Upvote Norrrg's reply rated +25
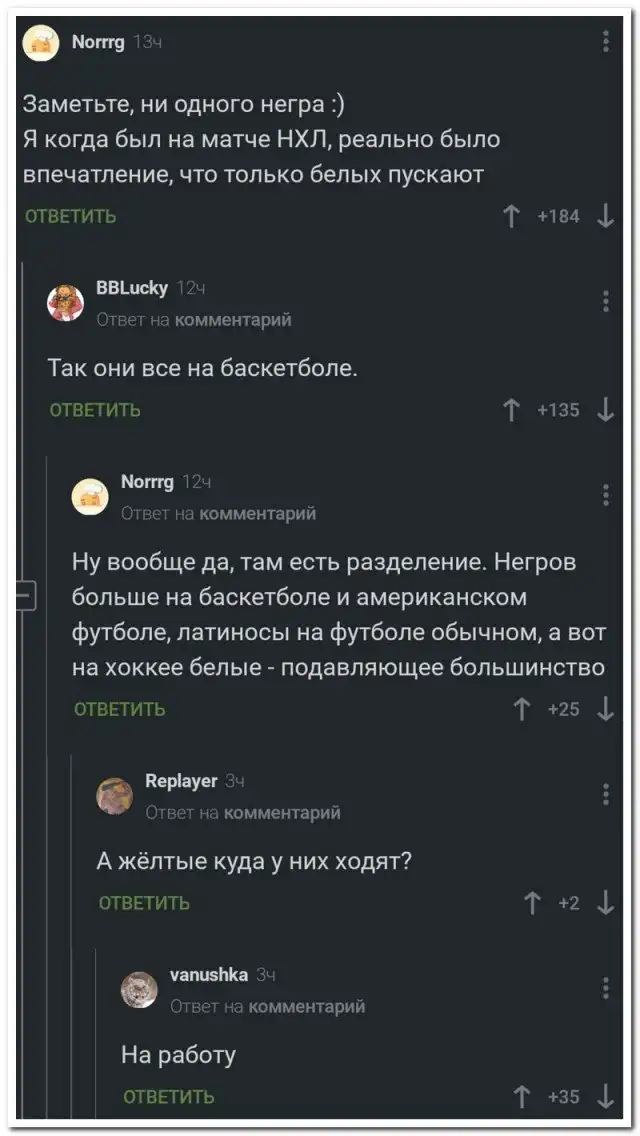The width and height of the screenshot is (640, 1136). point(522,709)
